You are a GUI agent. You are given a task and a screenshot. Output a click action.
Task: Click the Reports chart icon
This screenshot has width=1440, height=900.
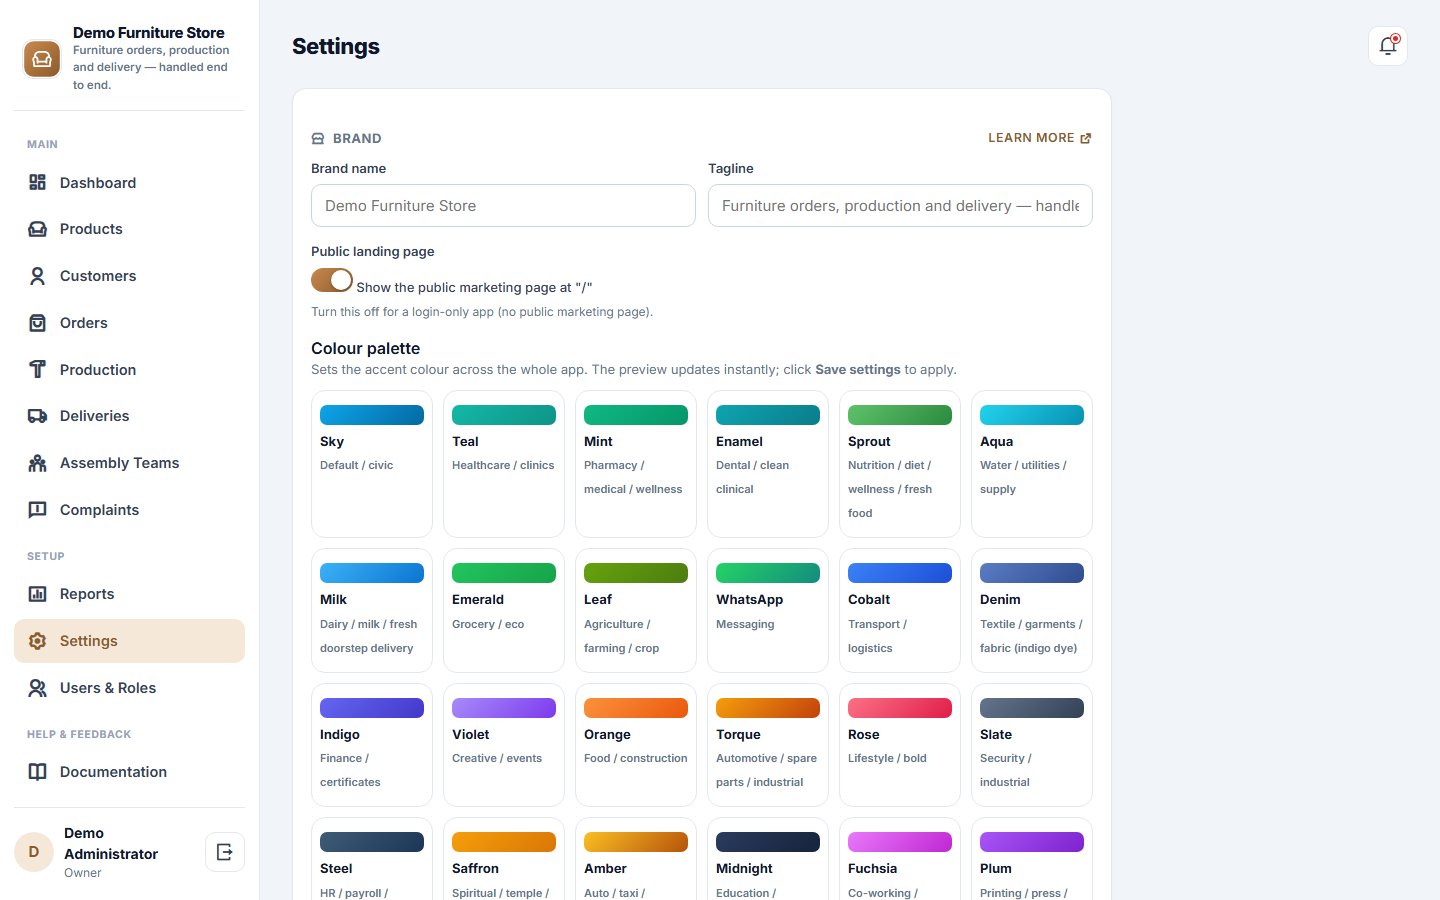point(38,594)
